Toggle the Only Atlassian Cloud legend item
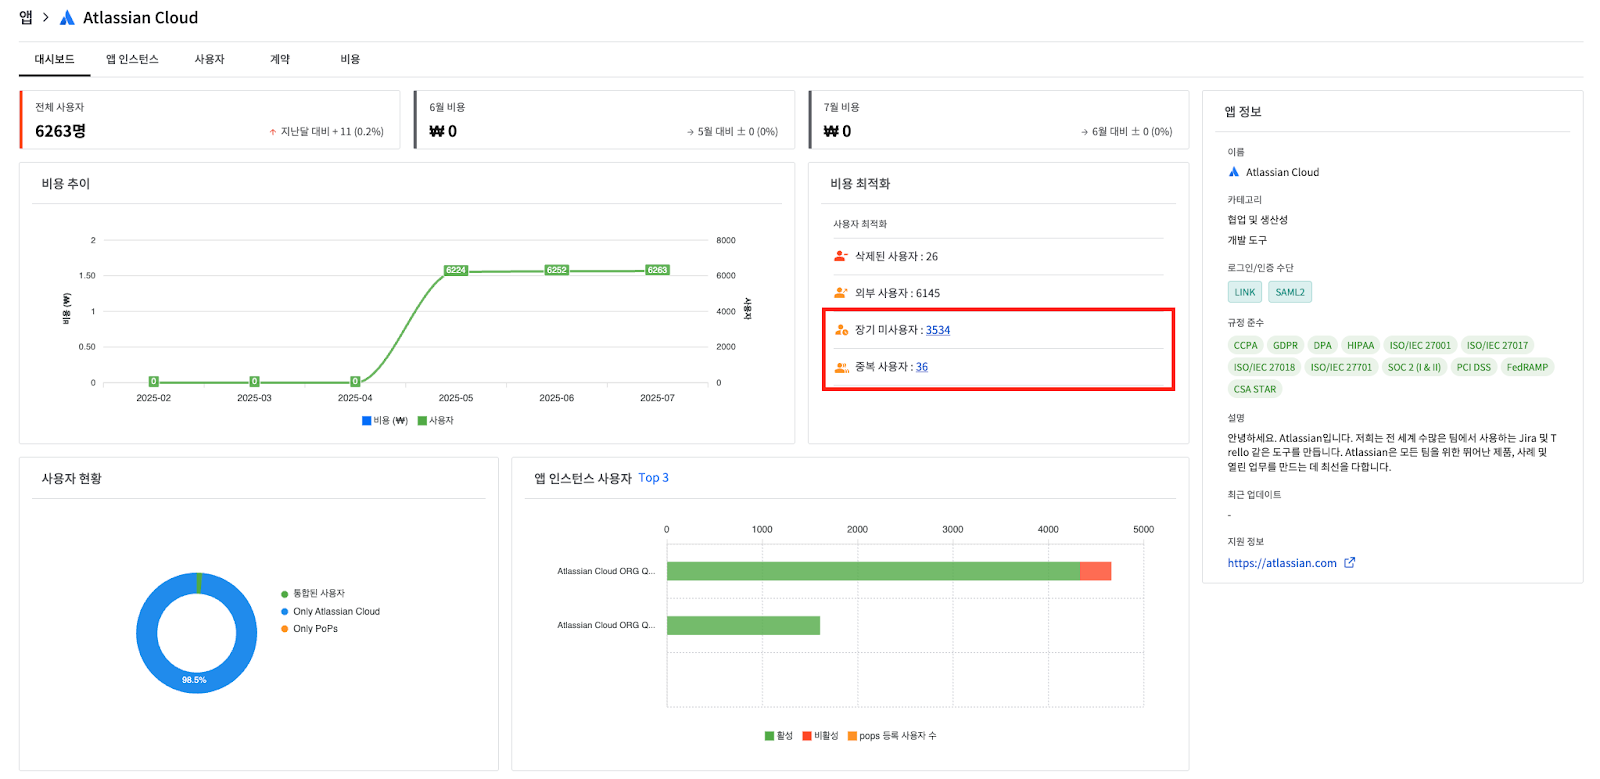This screenshot has height=779, width=1600. pos(335,611)
